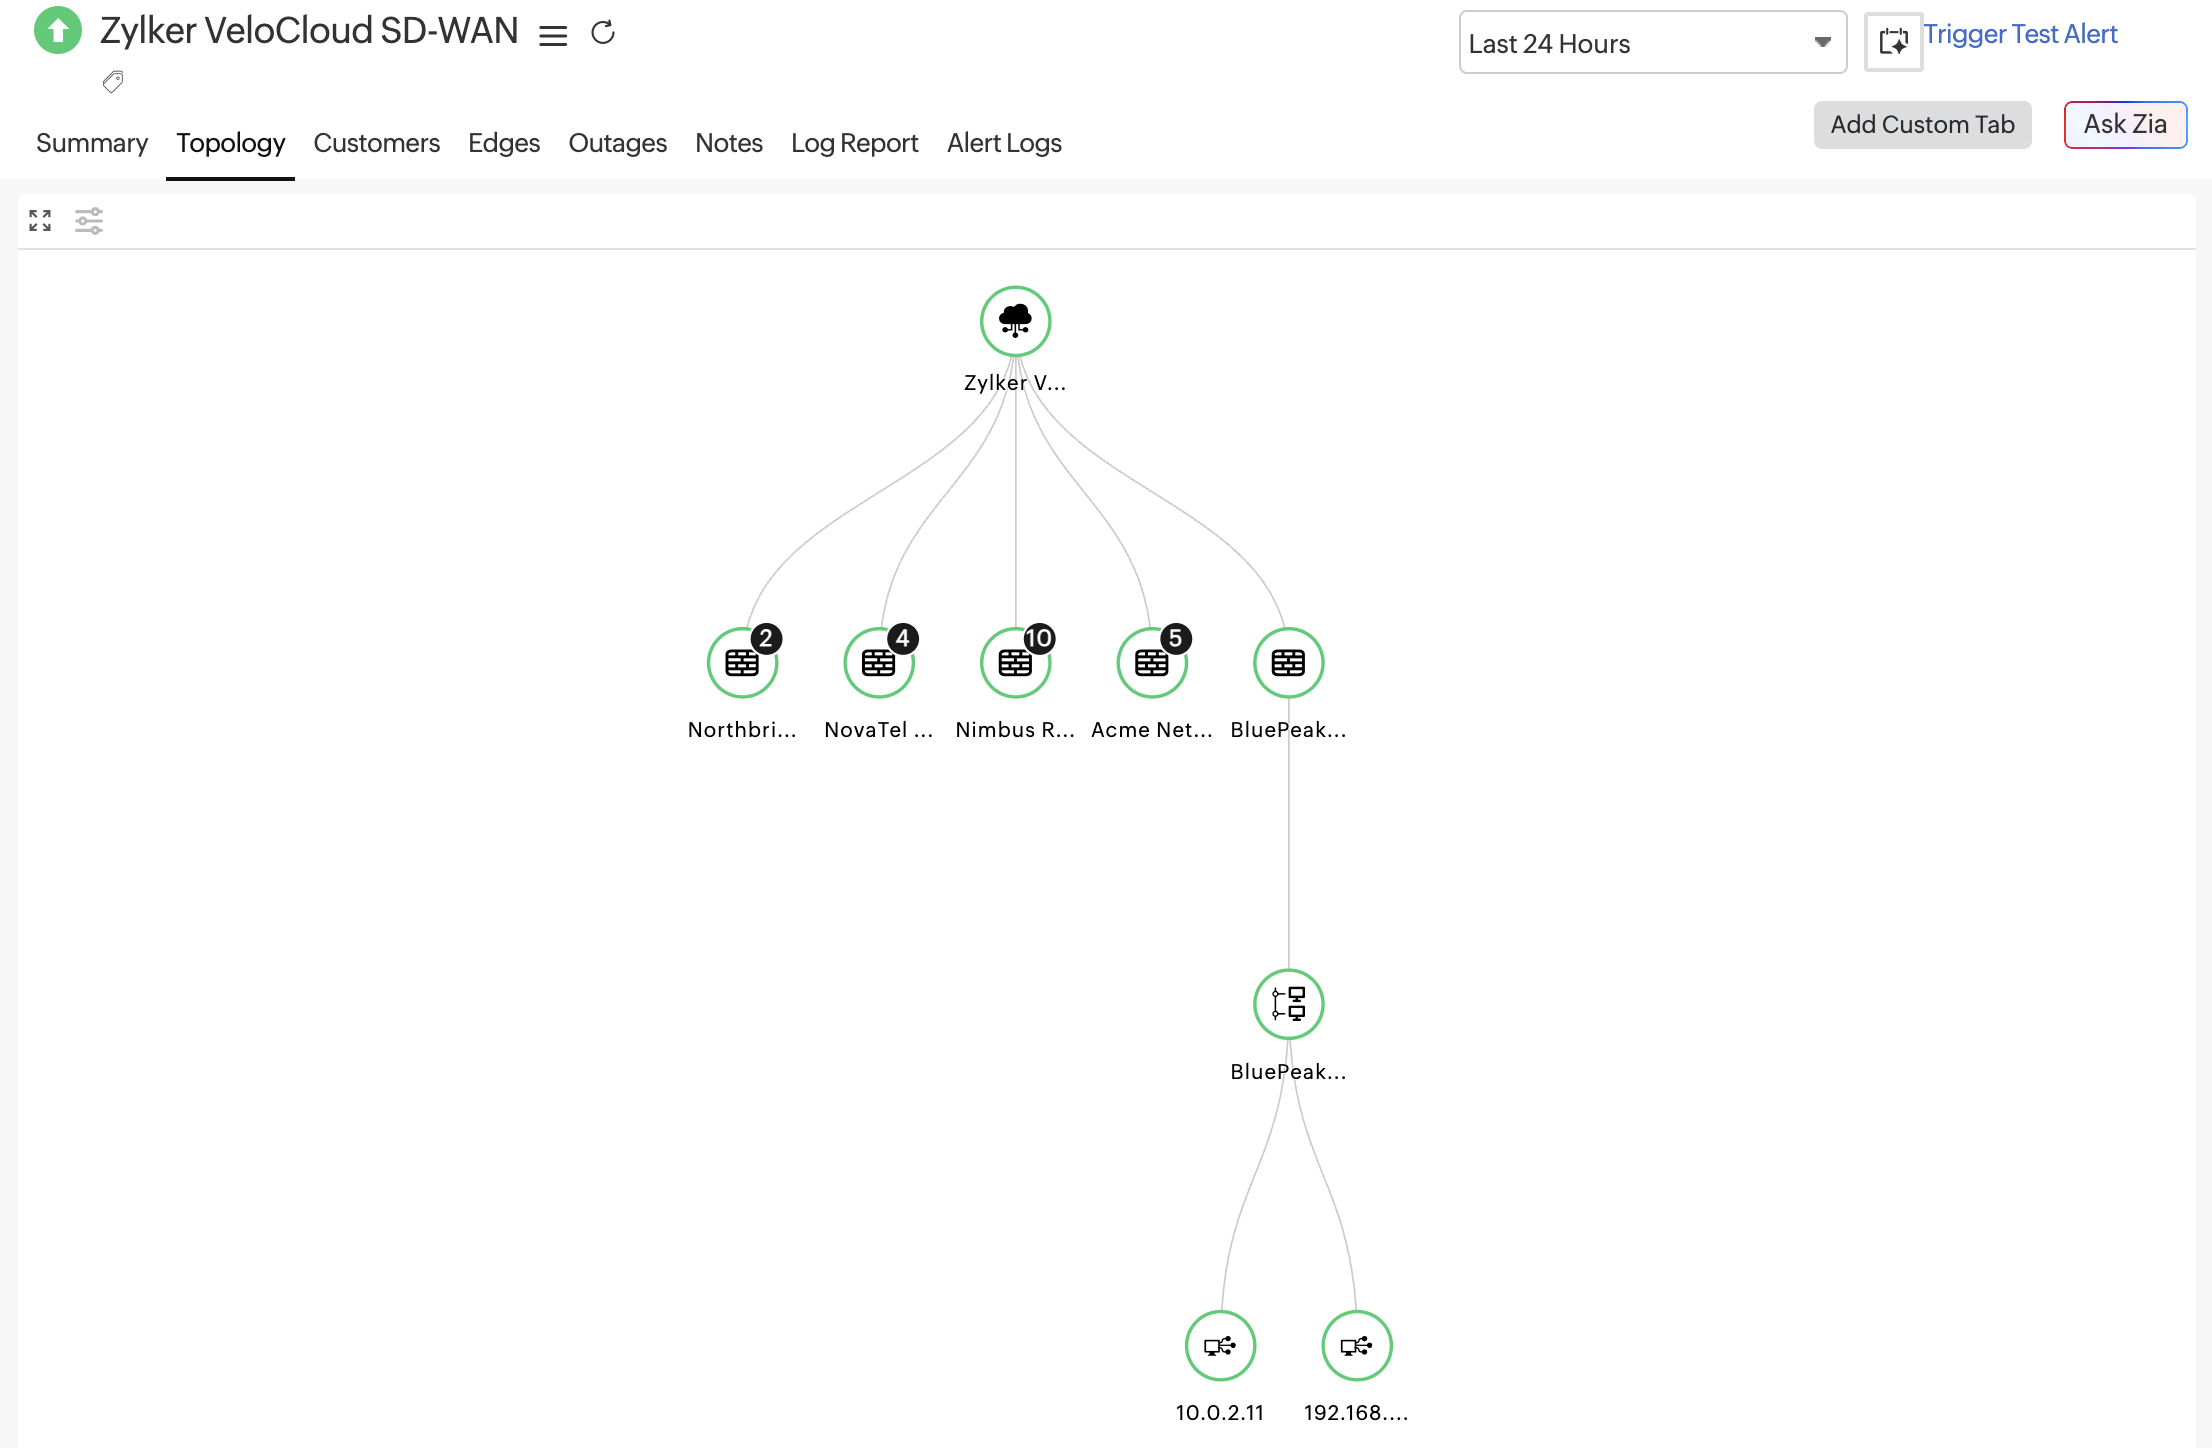The image size is (2212, 1448).
Task: Click the green up-arrow status icon
Action: point(57,30)
